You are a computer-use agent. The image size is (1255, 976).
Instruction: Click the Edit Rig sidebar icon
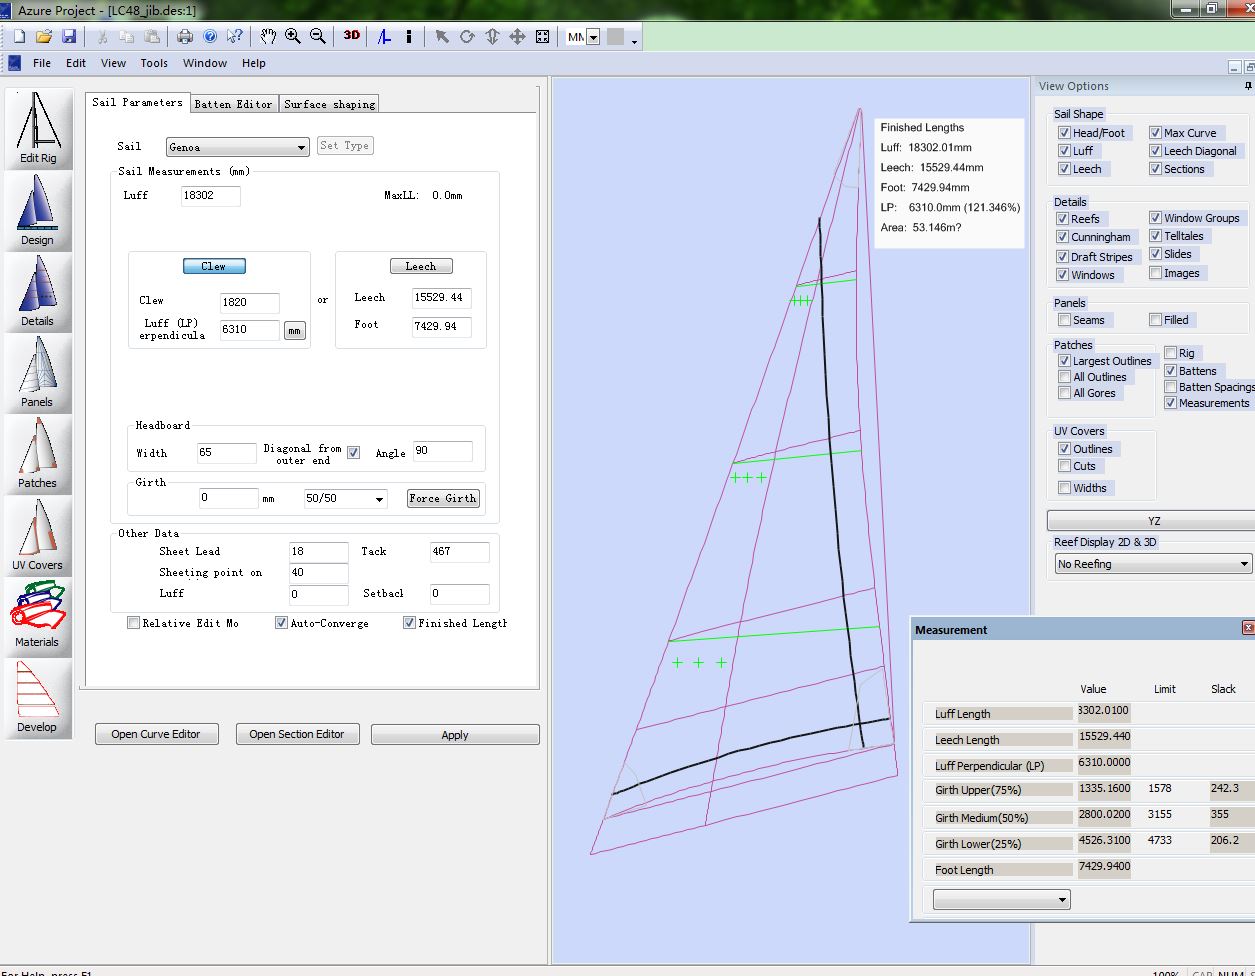(x=38, y=127)
